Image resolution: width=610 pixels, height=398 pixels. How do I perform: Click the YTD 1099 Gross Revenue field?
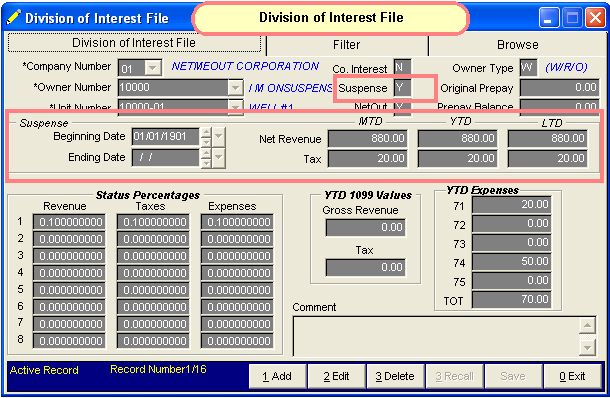coord(365,228)
